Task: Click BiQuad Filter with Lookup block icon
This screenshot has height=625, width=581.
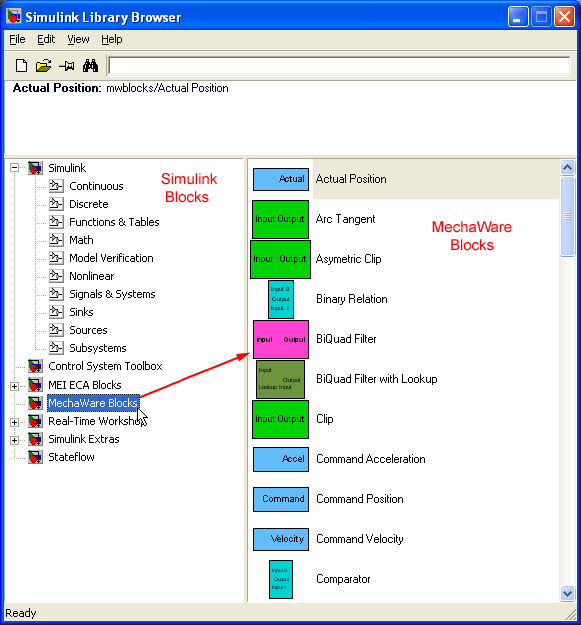Action: 281,379
